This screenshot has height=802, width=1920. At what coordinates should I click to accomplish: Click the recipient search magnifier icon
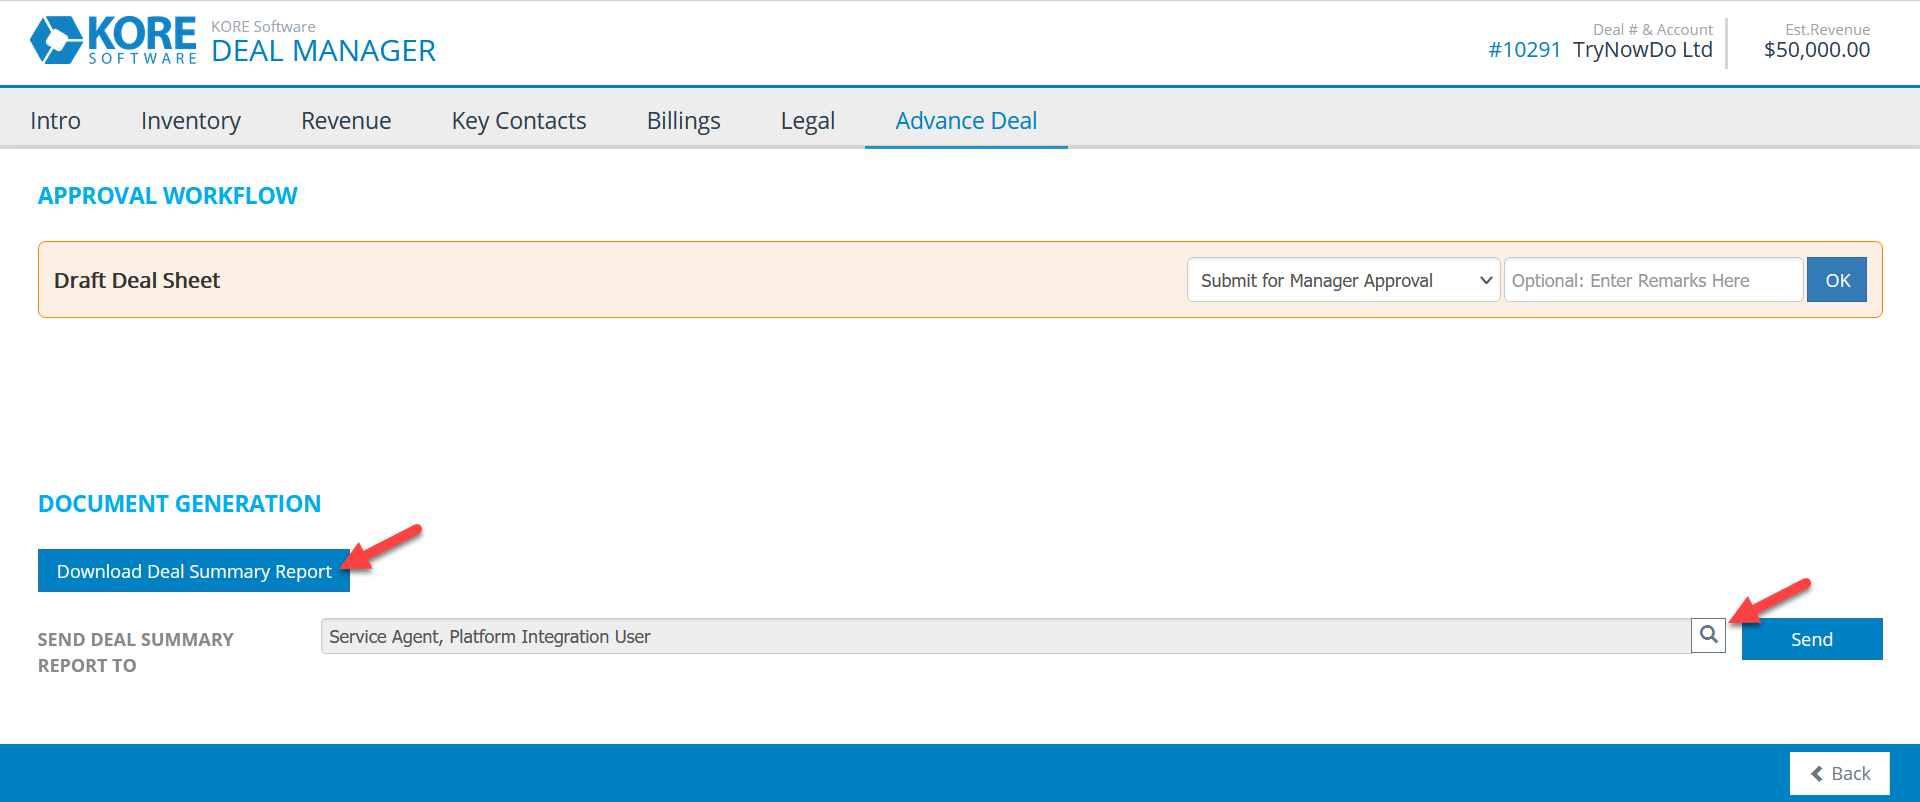[x=1708, y=635]
